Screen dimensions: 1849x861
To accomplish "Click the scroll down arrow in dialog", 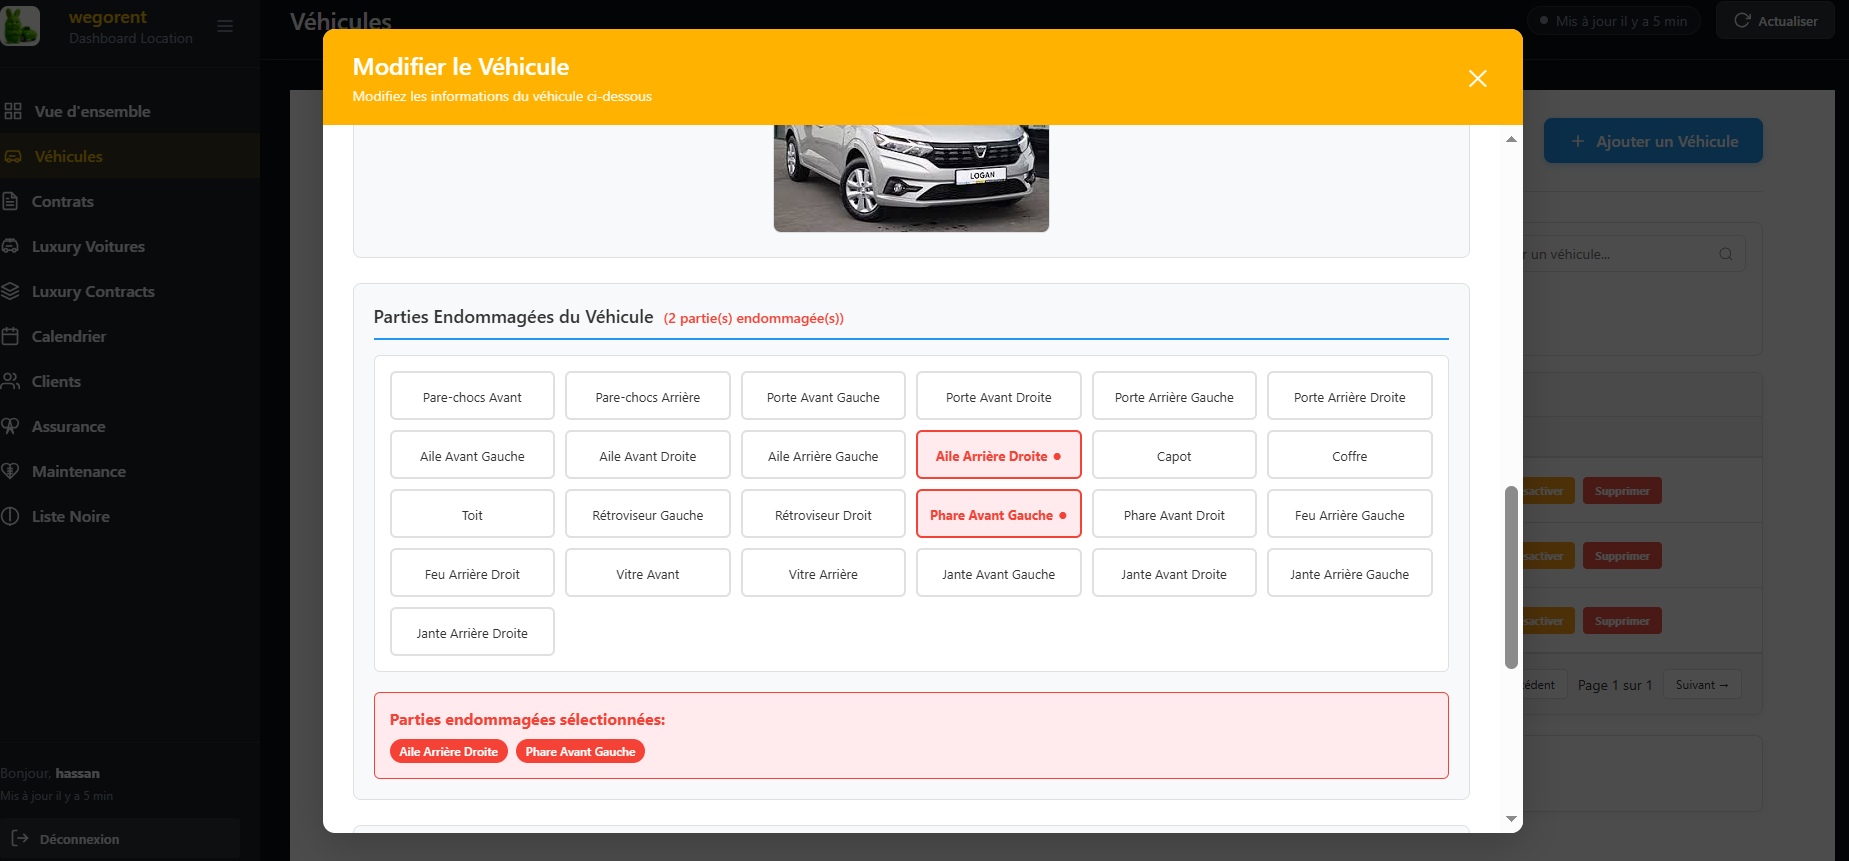I will (1511, 819).
